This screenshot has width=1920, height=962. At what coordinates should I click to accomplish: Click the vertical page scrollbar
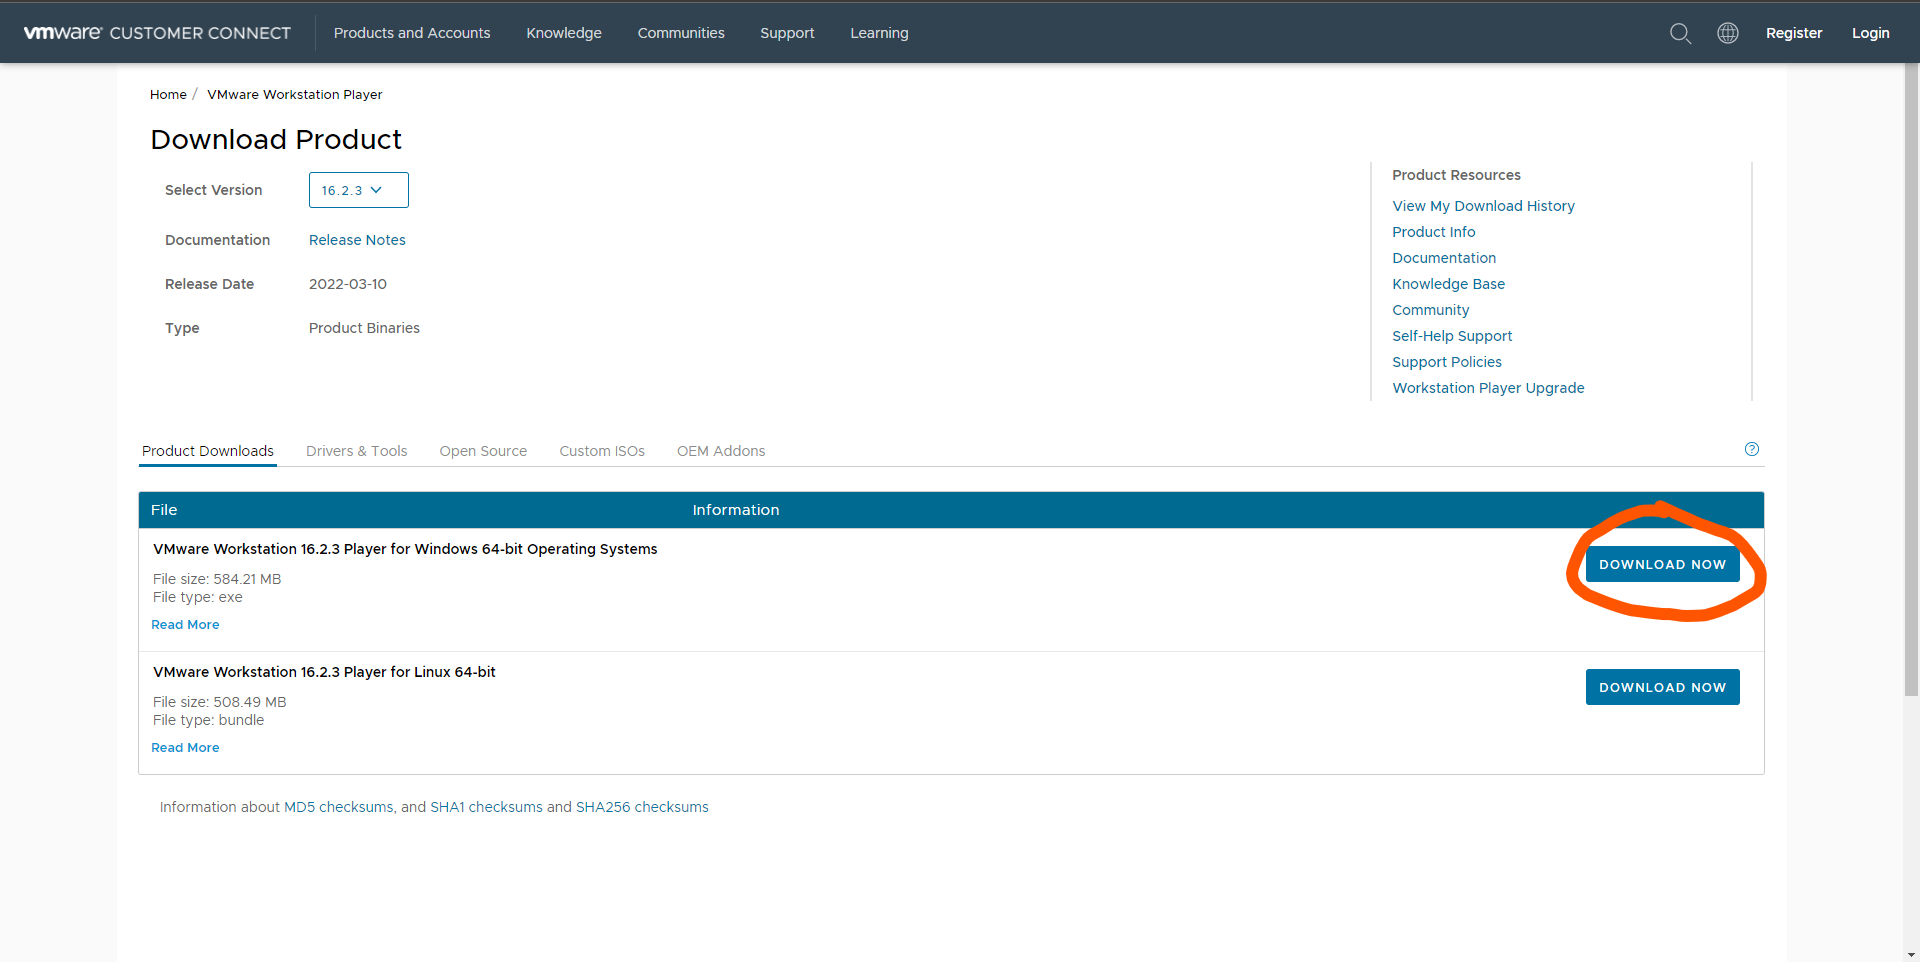[x=1911, y=380]
